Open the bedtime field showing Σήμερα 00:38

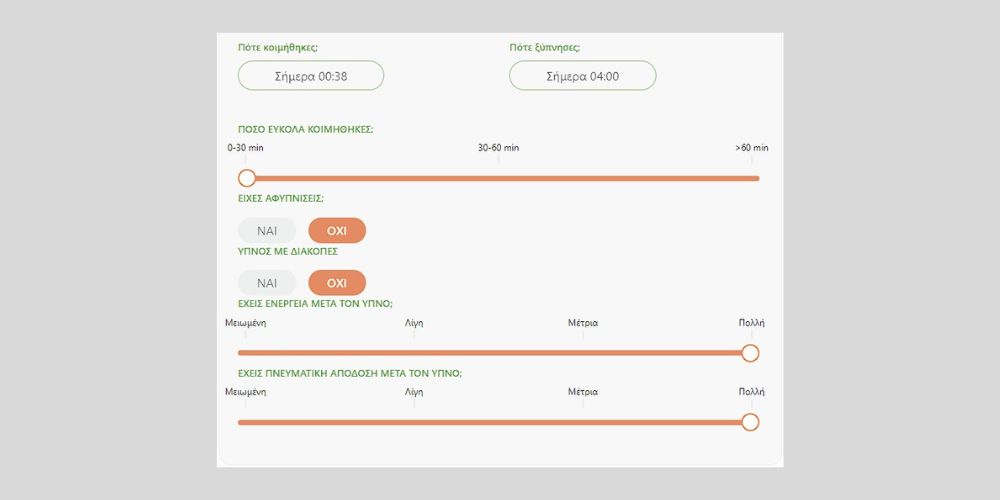pos(311,76)
